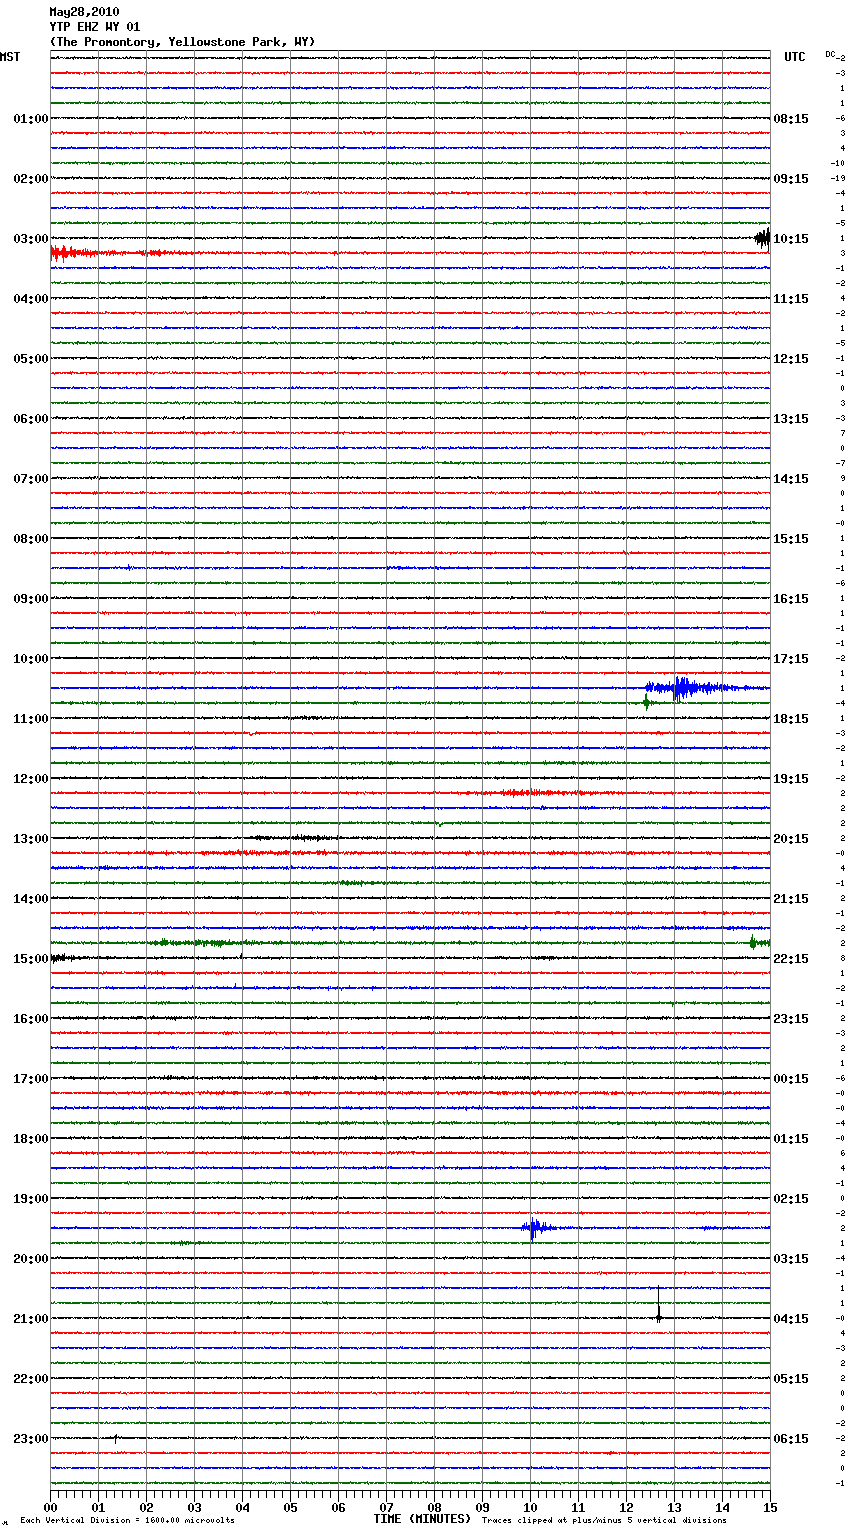The width and height of the screenshot is (850, 1534).
Task: Select the 12:15 UTC time label
Action: point(791,359)
